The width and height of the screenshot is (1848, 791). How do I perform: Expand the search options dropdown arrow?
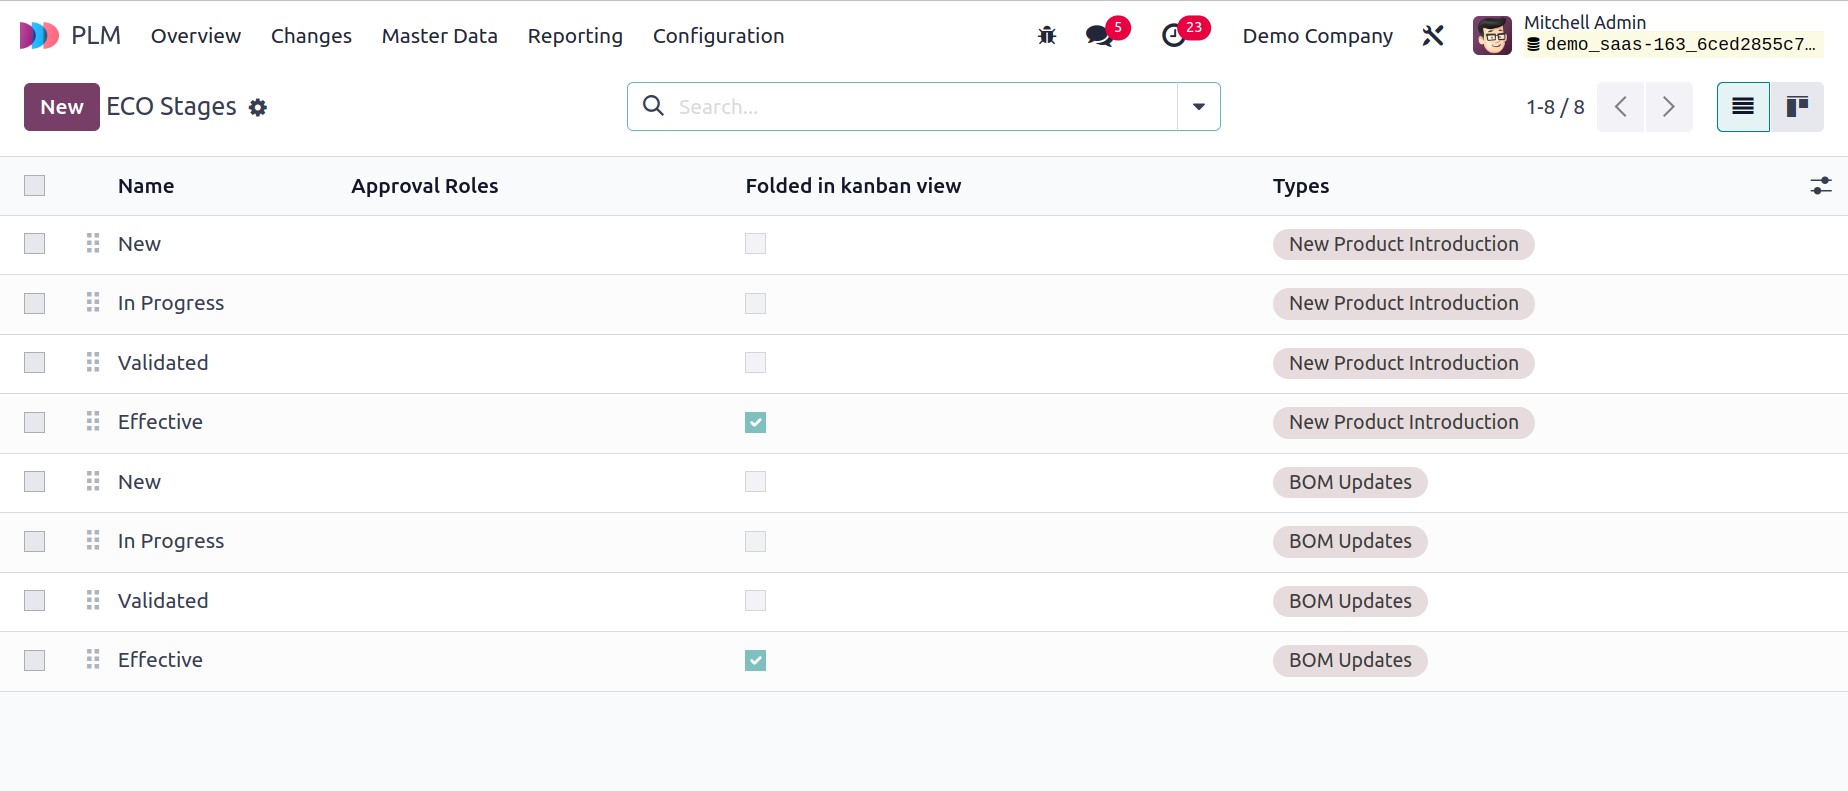(1198, 107)
